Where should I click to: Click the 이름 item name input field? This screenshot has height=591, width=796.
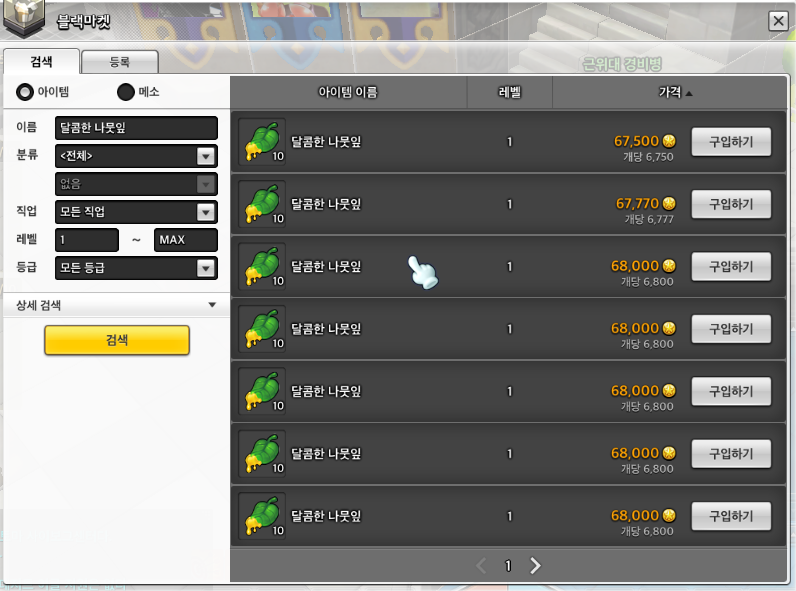pyautogui.click(x=136, y=127)
